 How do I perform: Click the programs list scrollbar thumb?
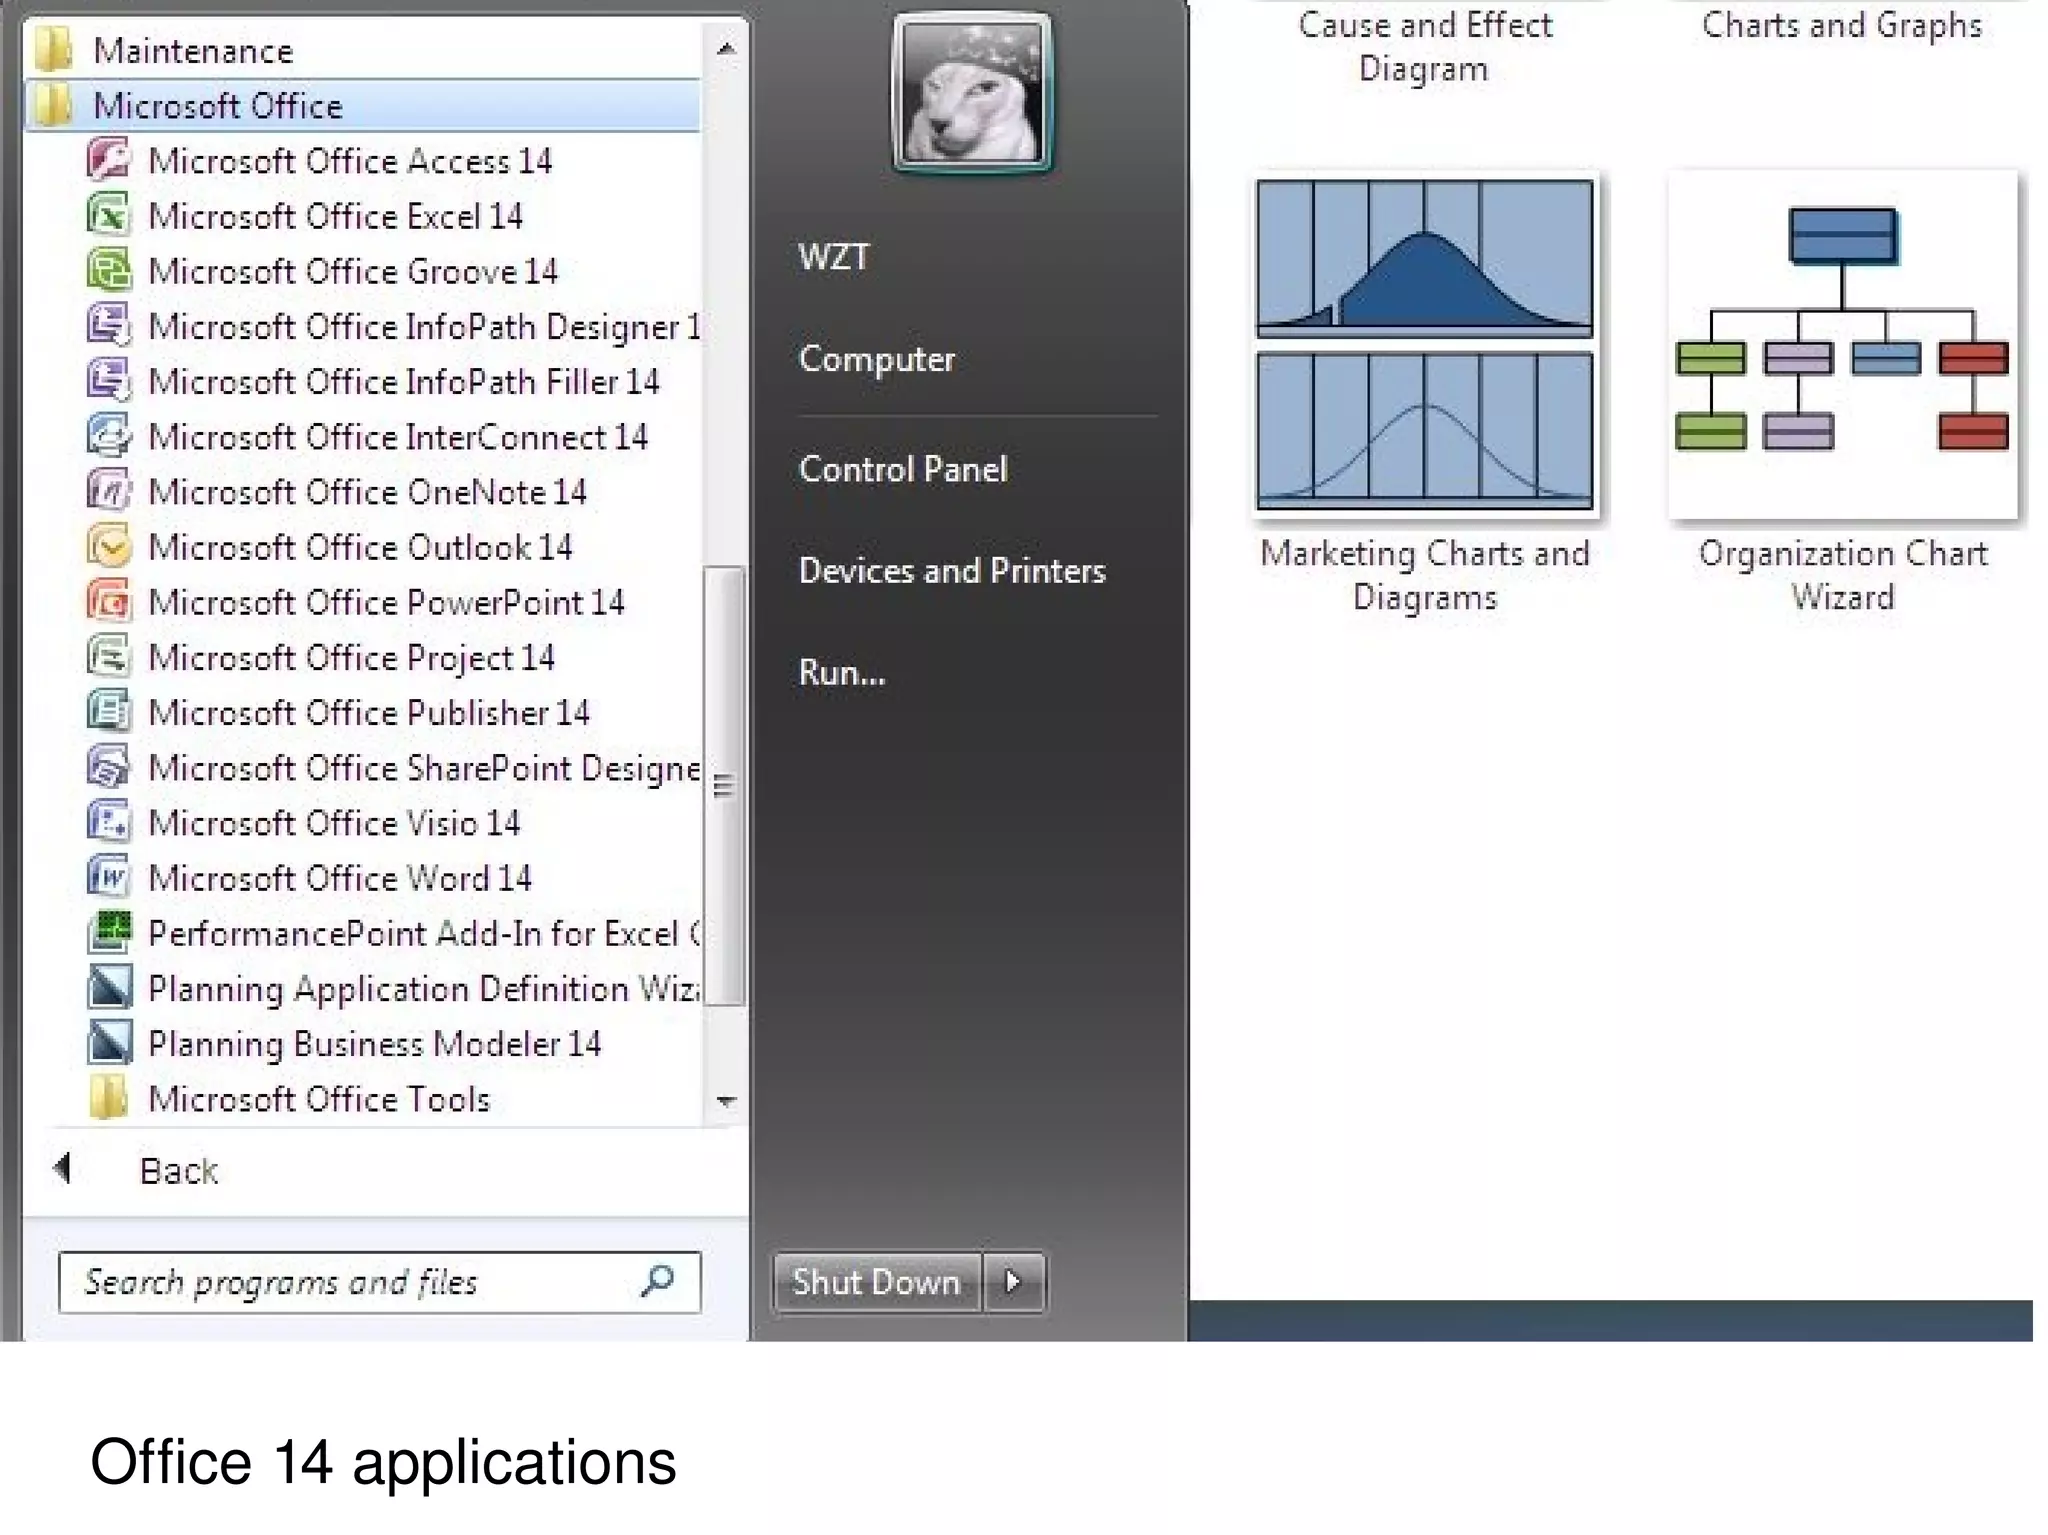pyautogui.click(x=724, y=785)
